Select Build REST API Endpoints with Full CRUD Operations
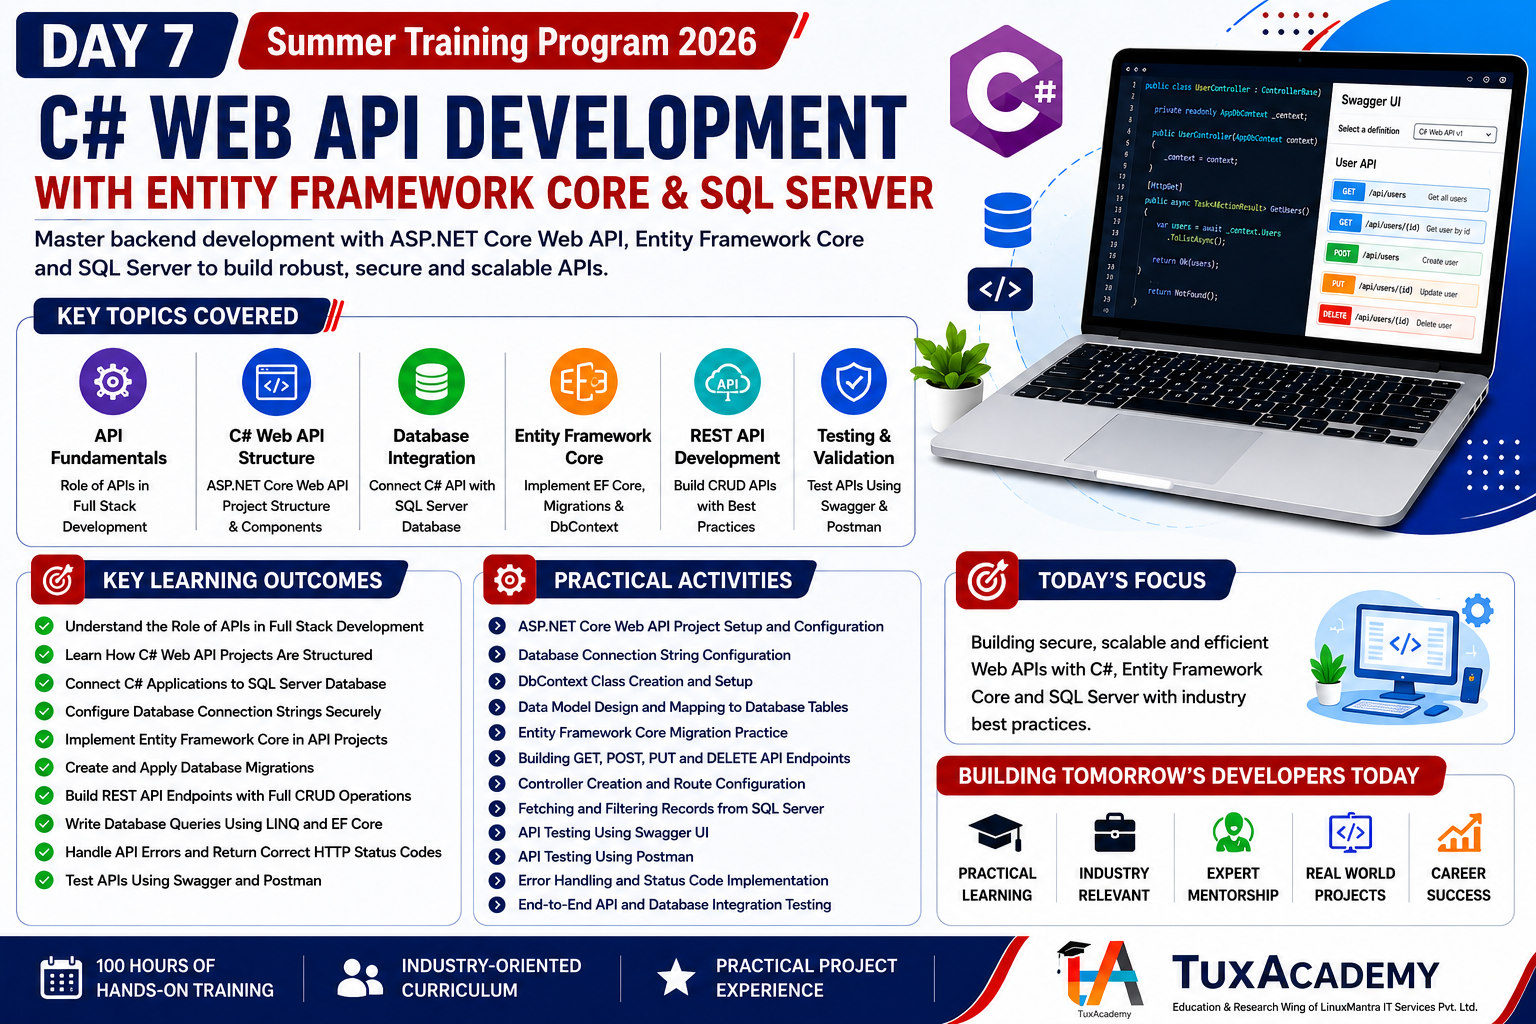 [x=238, y=796]
